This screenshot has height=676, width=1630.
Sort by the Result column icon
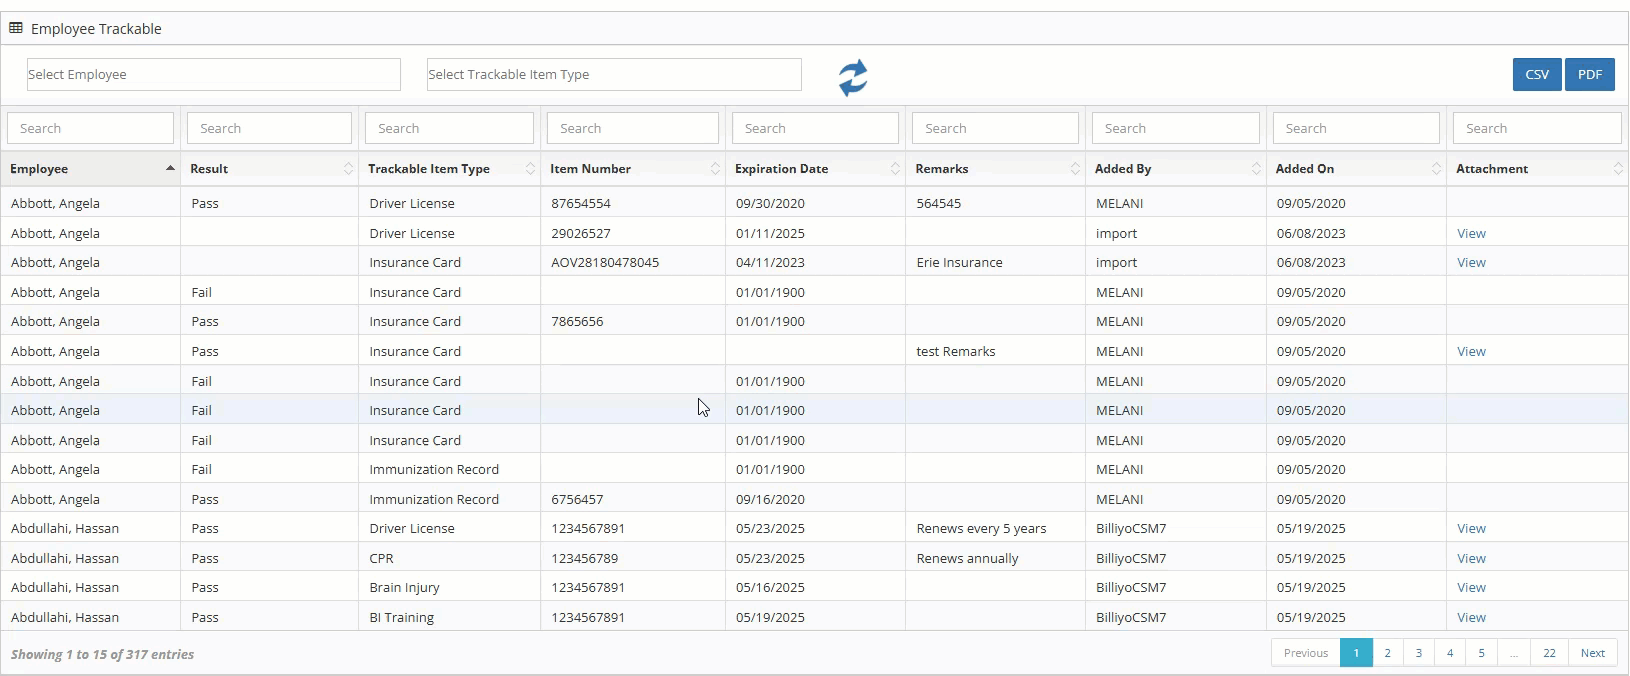coord(348,169)
